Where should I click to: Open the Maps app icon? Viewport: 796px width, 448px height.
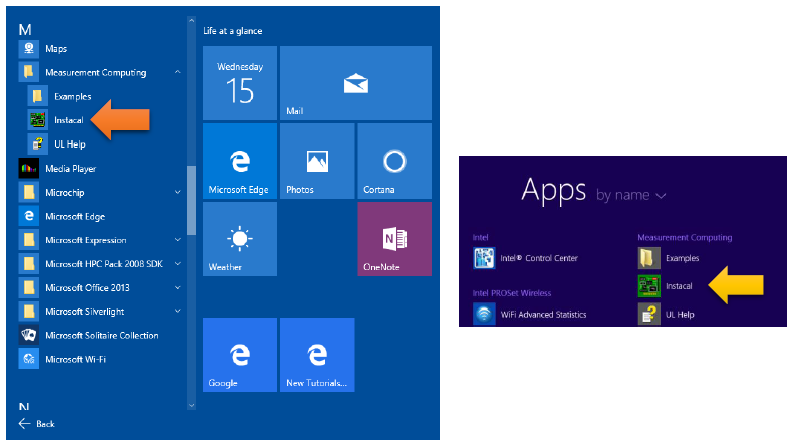click(28, 49)
